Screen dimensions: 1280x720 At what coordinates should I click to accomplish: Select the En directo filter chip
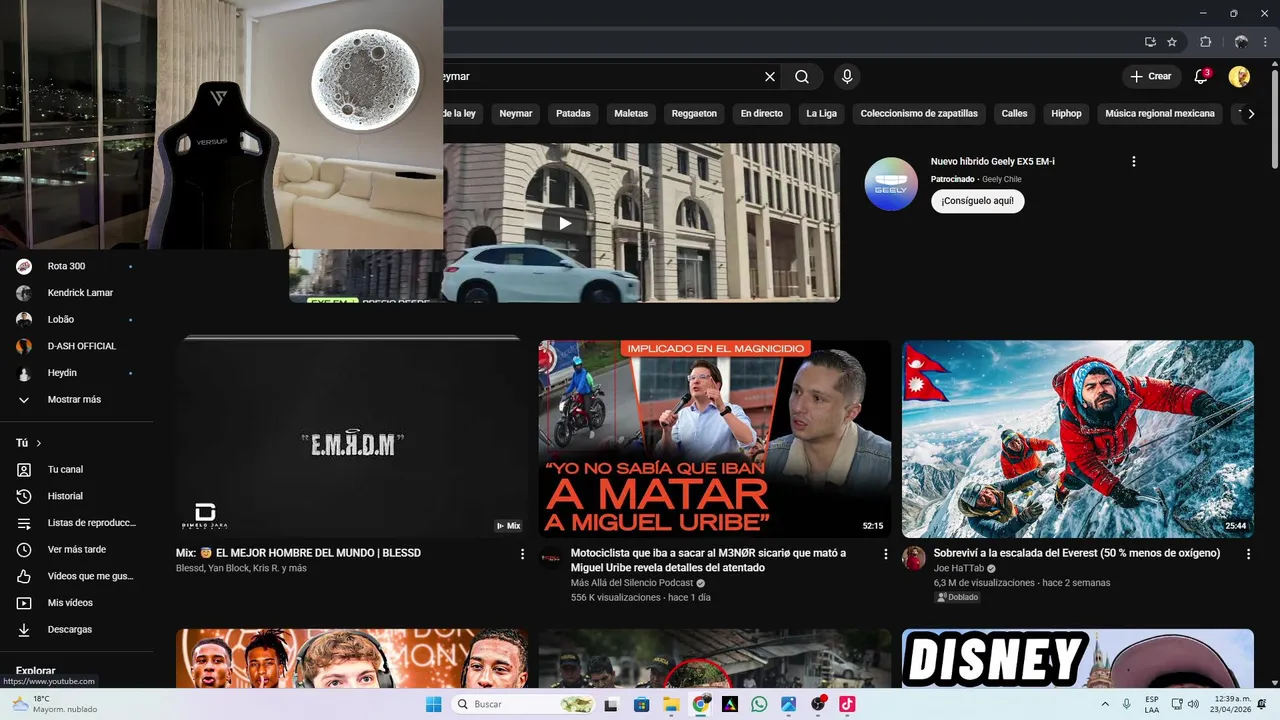[x=762, y=113]
